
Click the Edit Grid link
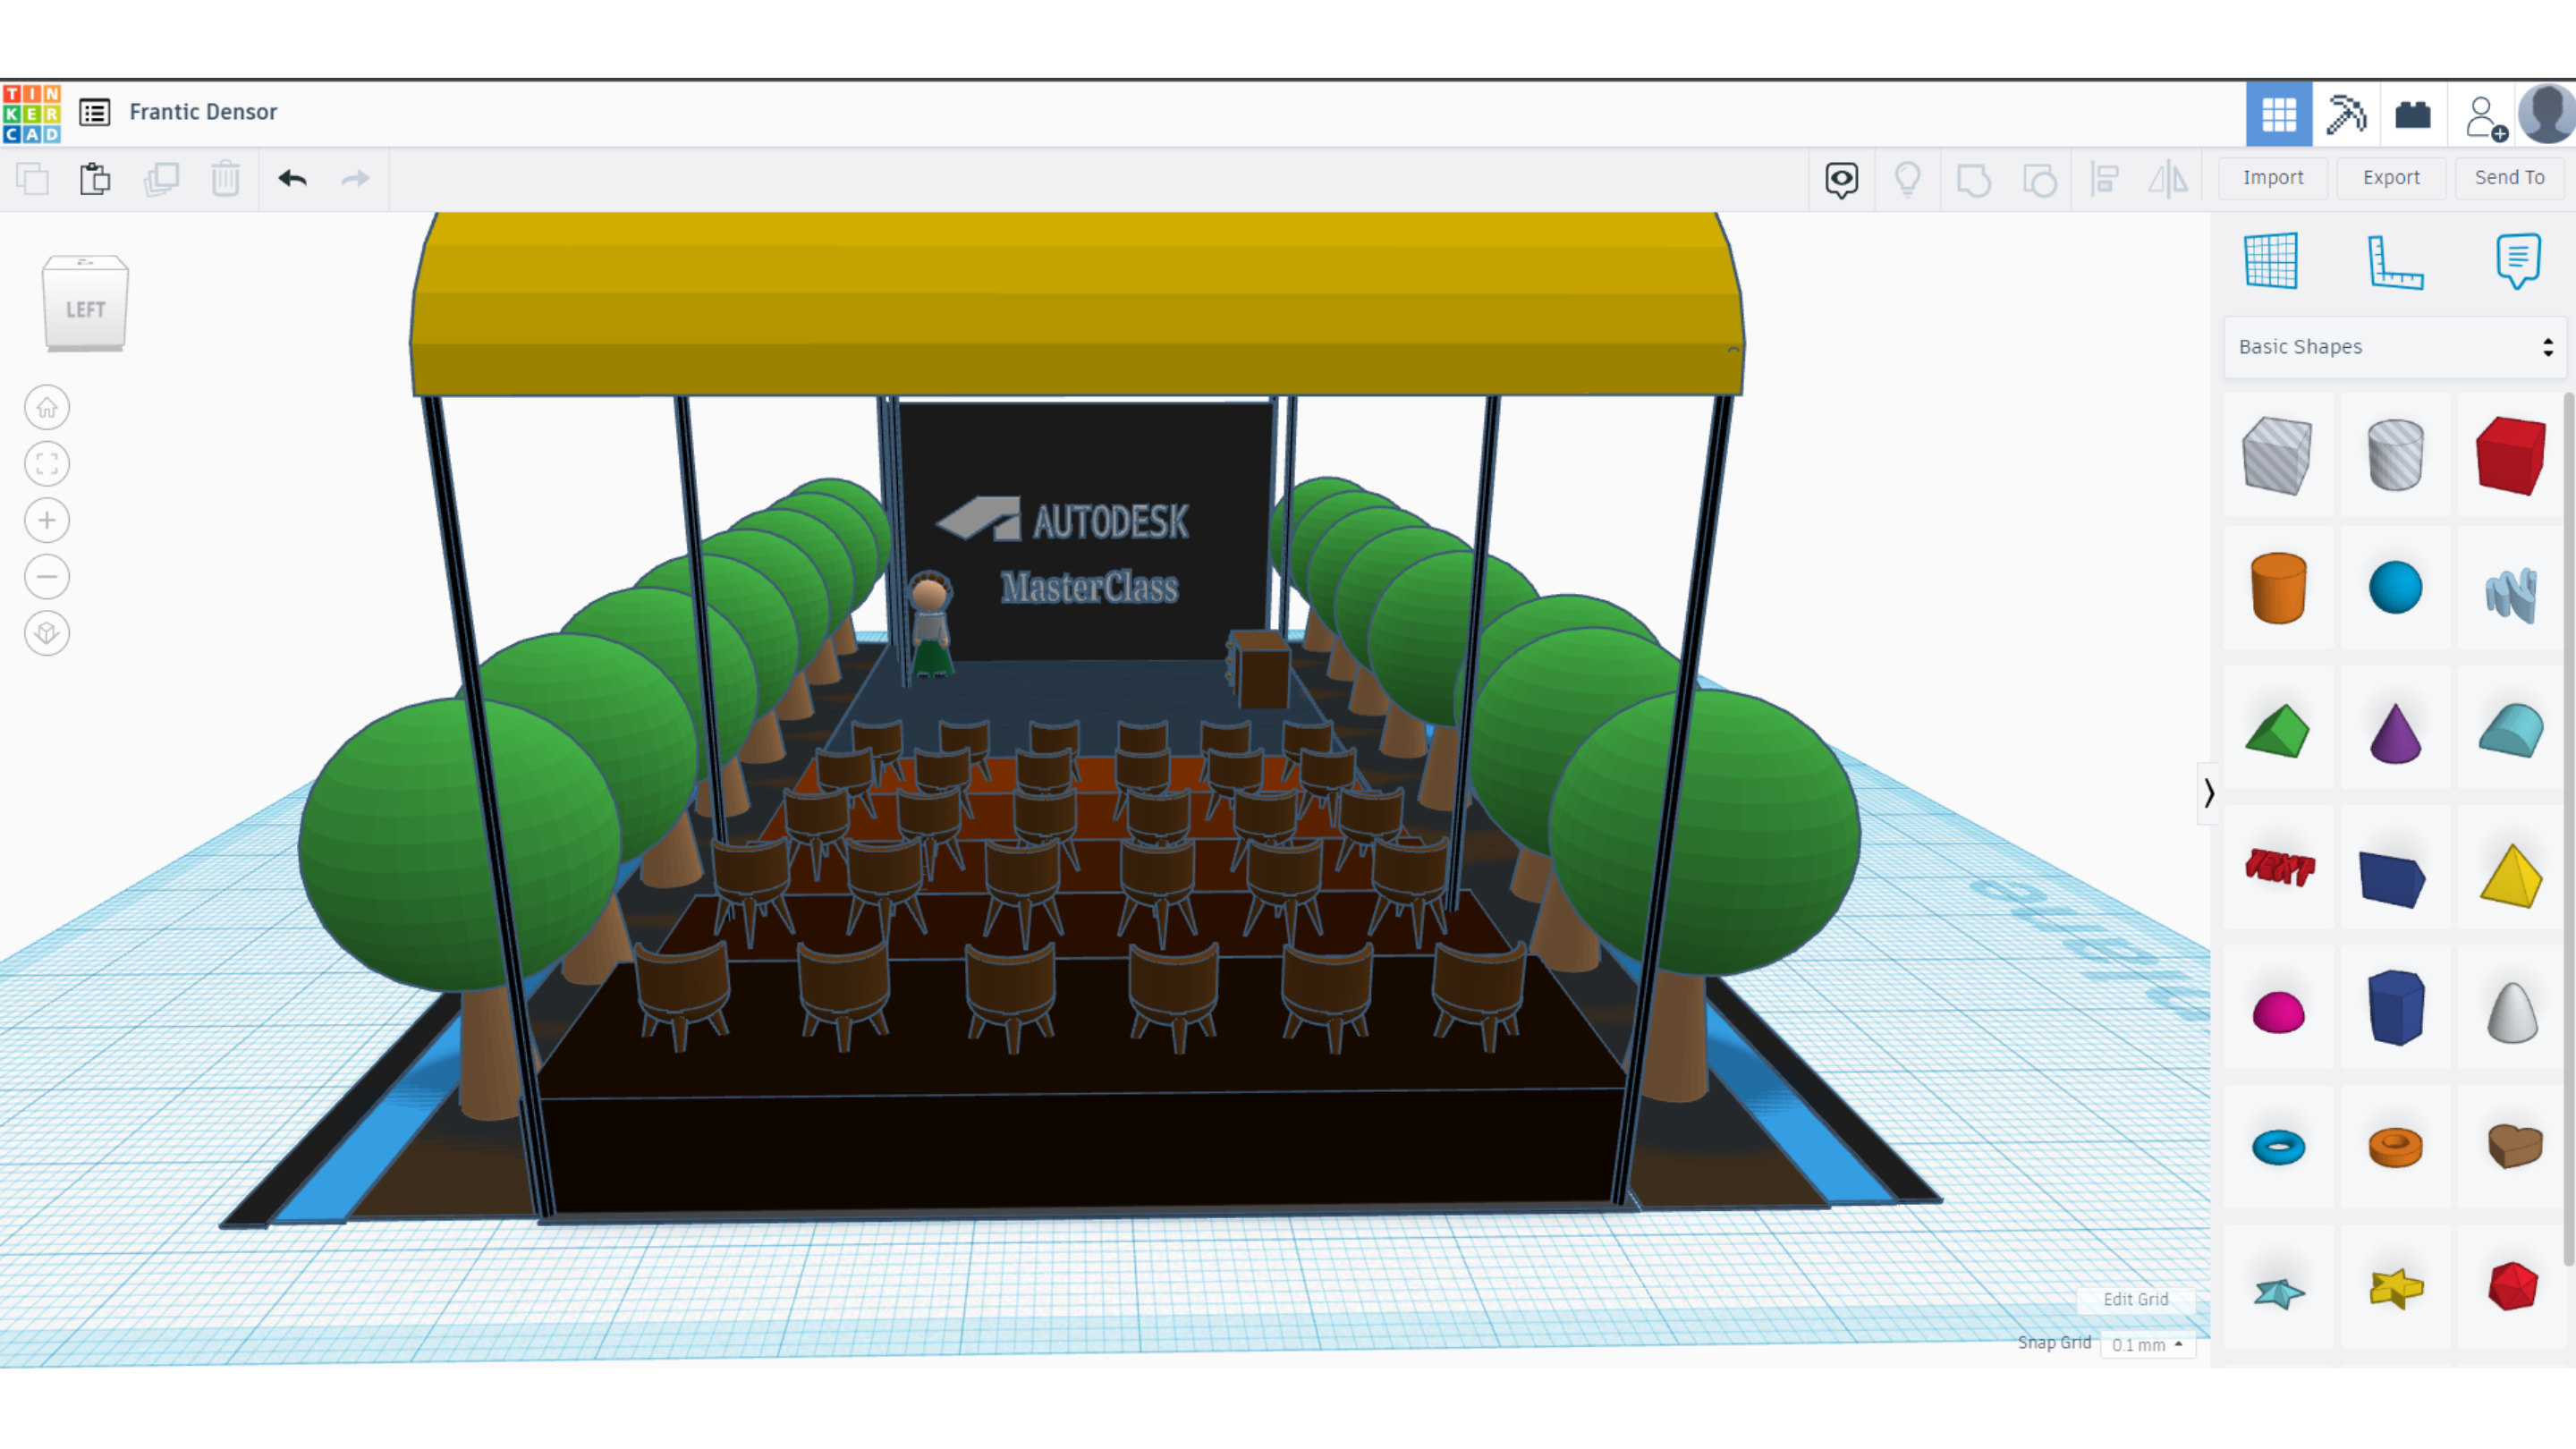[2135, 1299]
